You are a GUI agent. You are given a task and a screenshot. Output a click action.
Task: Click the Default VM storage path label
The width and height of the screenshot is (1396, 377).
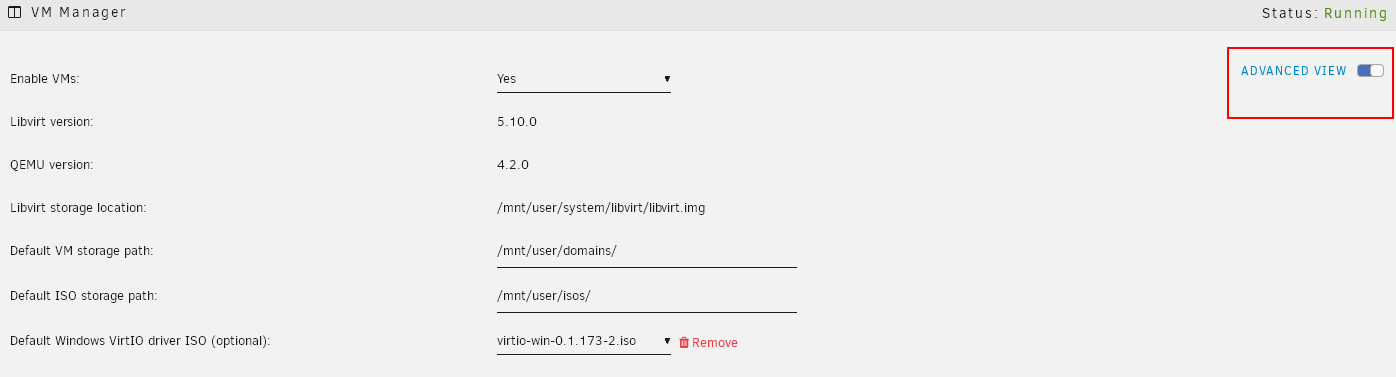[x=81, y=251]
